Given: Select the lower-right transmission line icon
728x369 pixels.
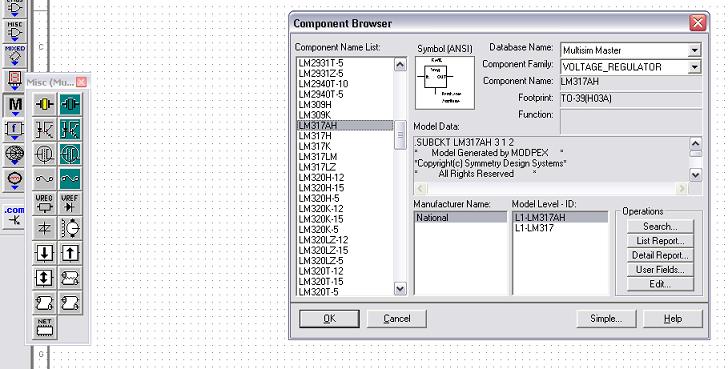Looking at the screenshot, I should tap(70, 303).
